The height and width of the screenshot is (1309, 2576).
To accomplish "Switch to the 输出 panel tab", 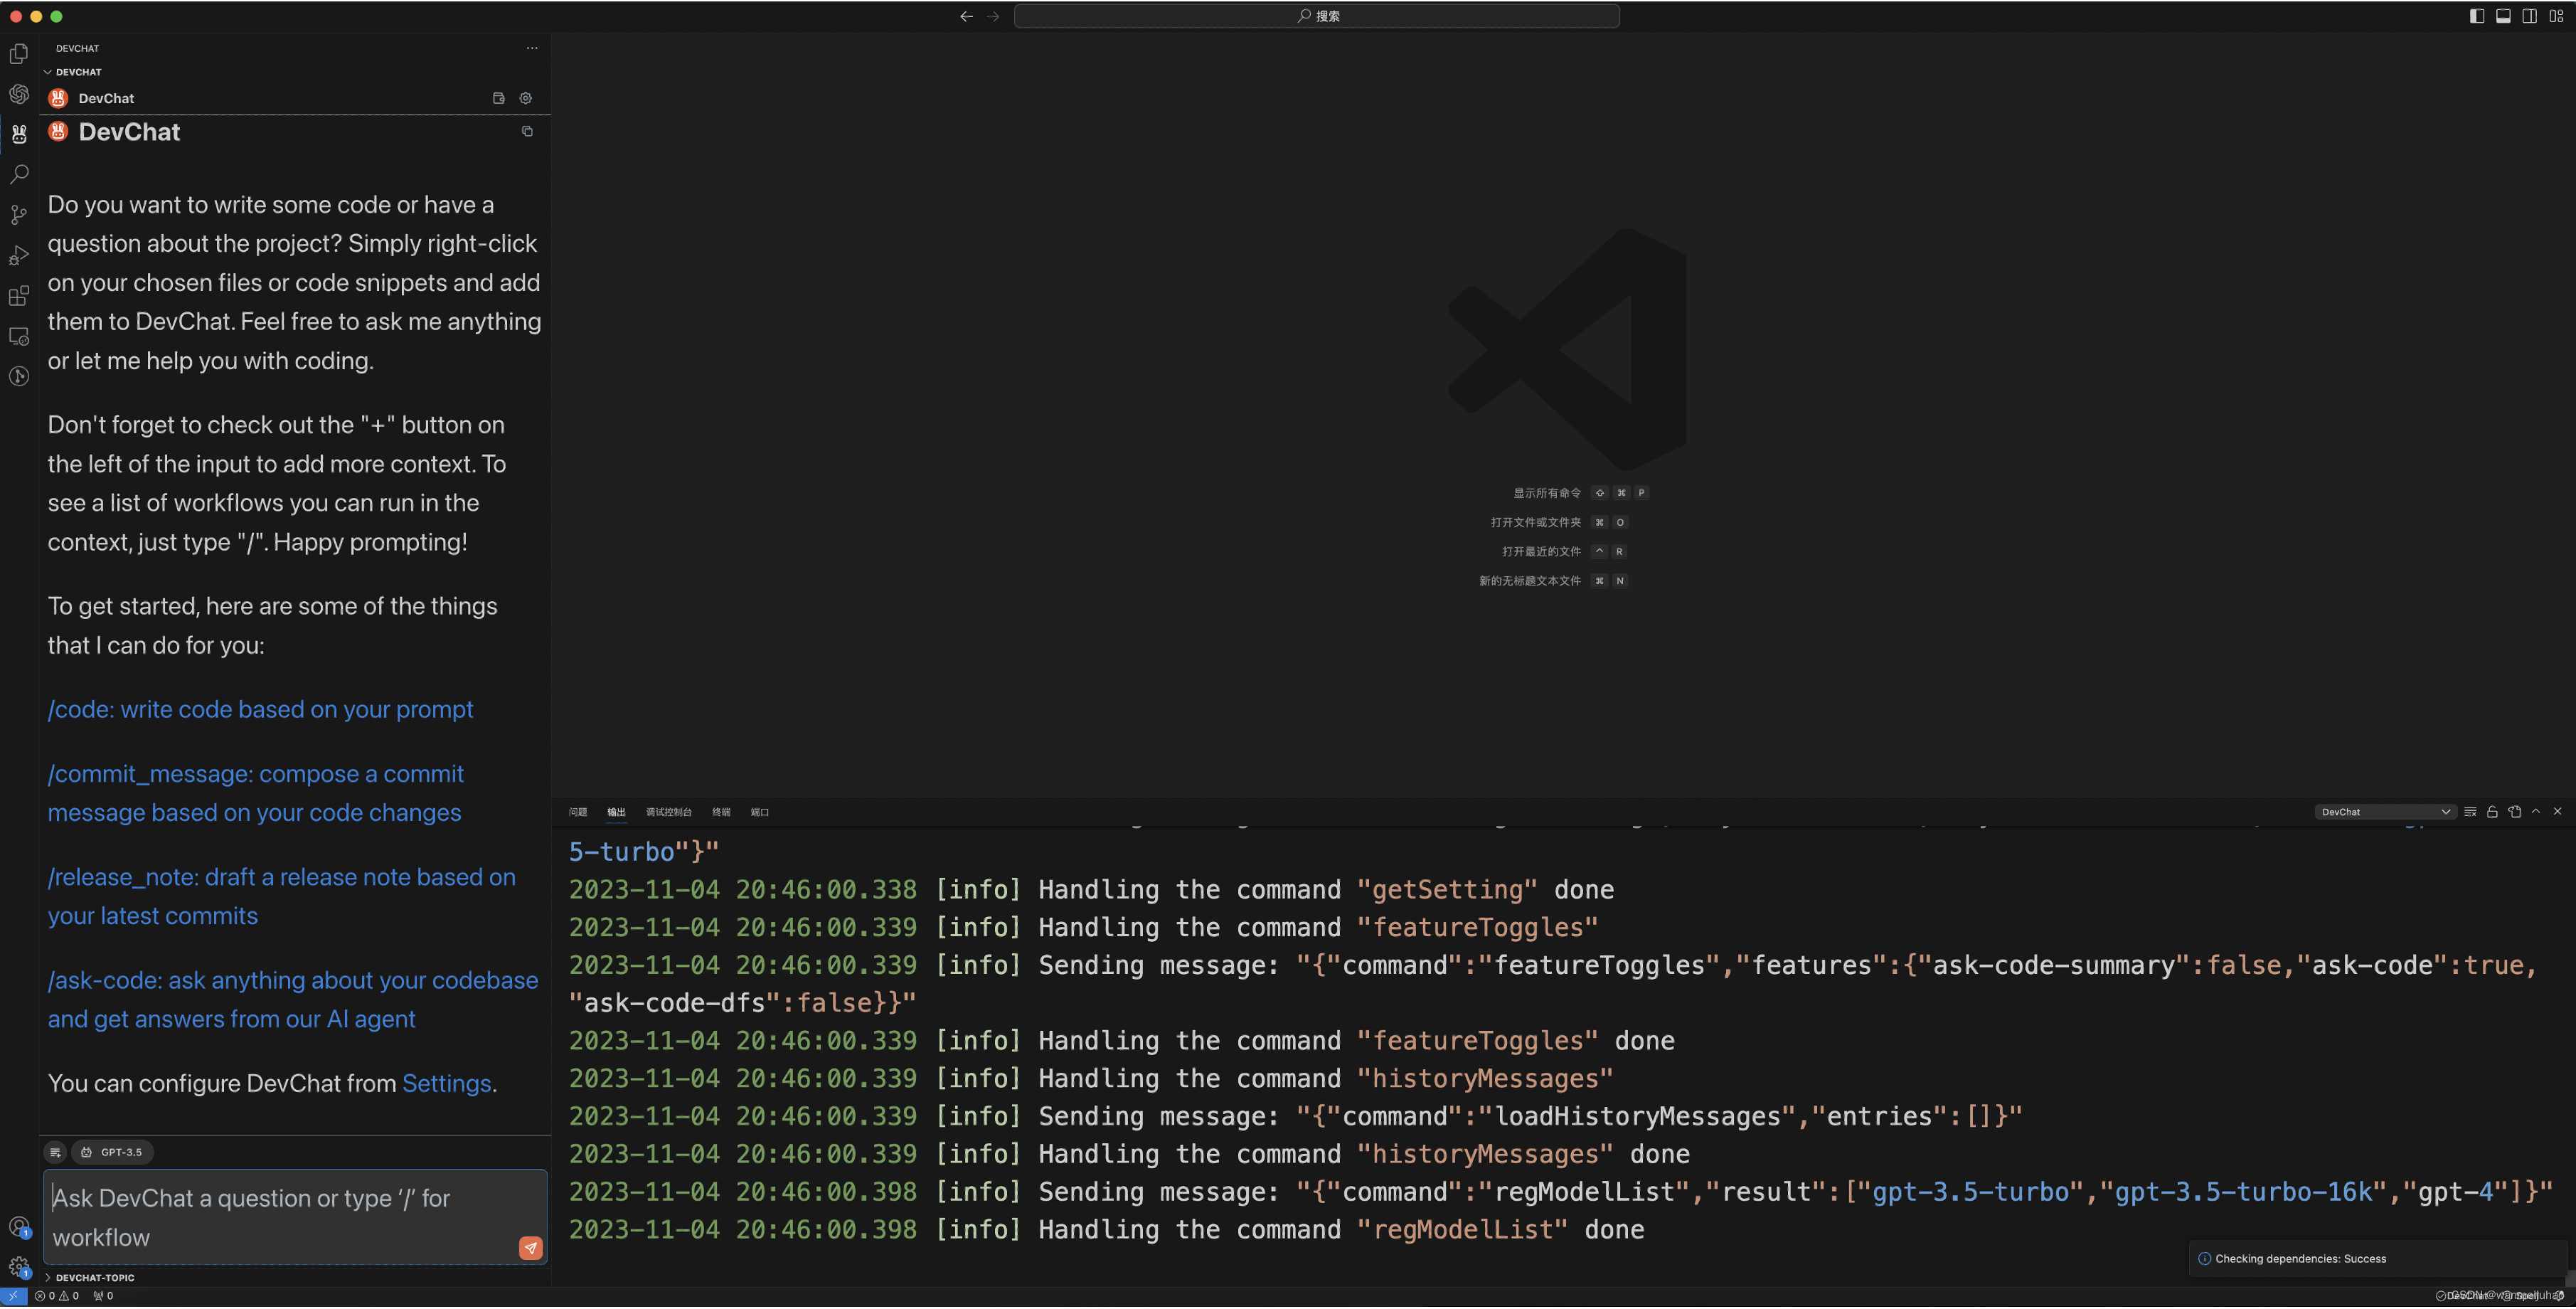I will 616,812.
